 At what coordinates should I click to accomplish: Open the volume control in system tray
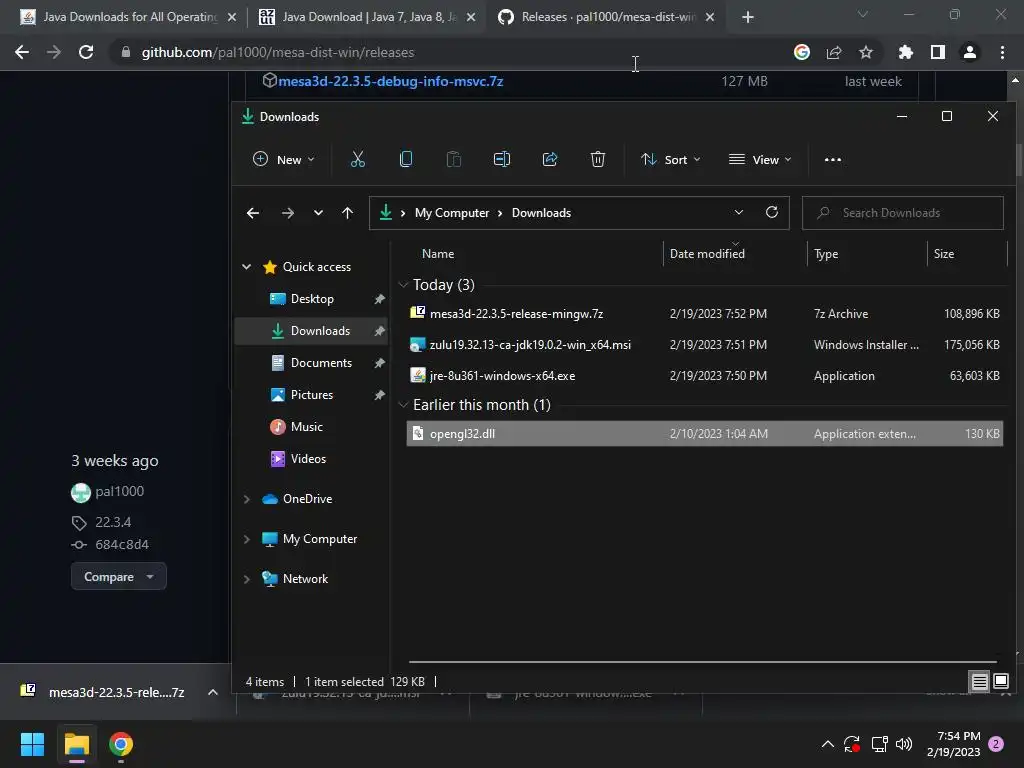click(904, 744)
